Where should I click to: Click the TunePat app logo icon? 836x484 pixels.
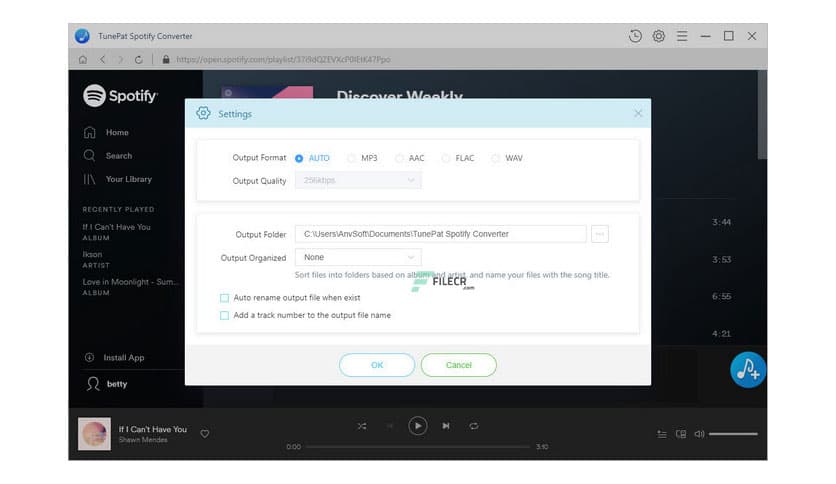point(82,36)
